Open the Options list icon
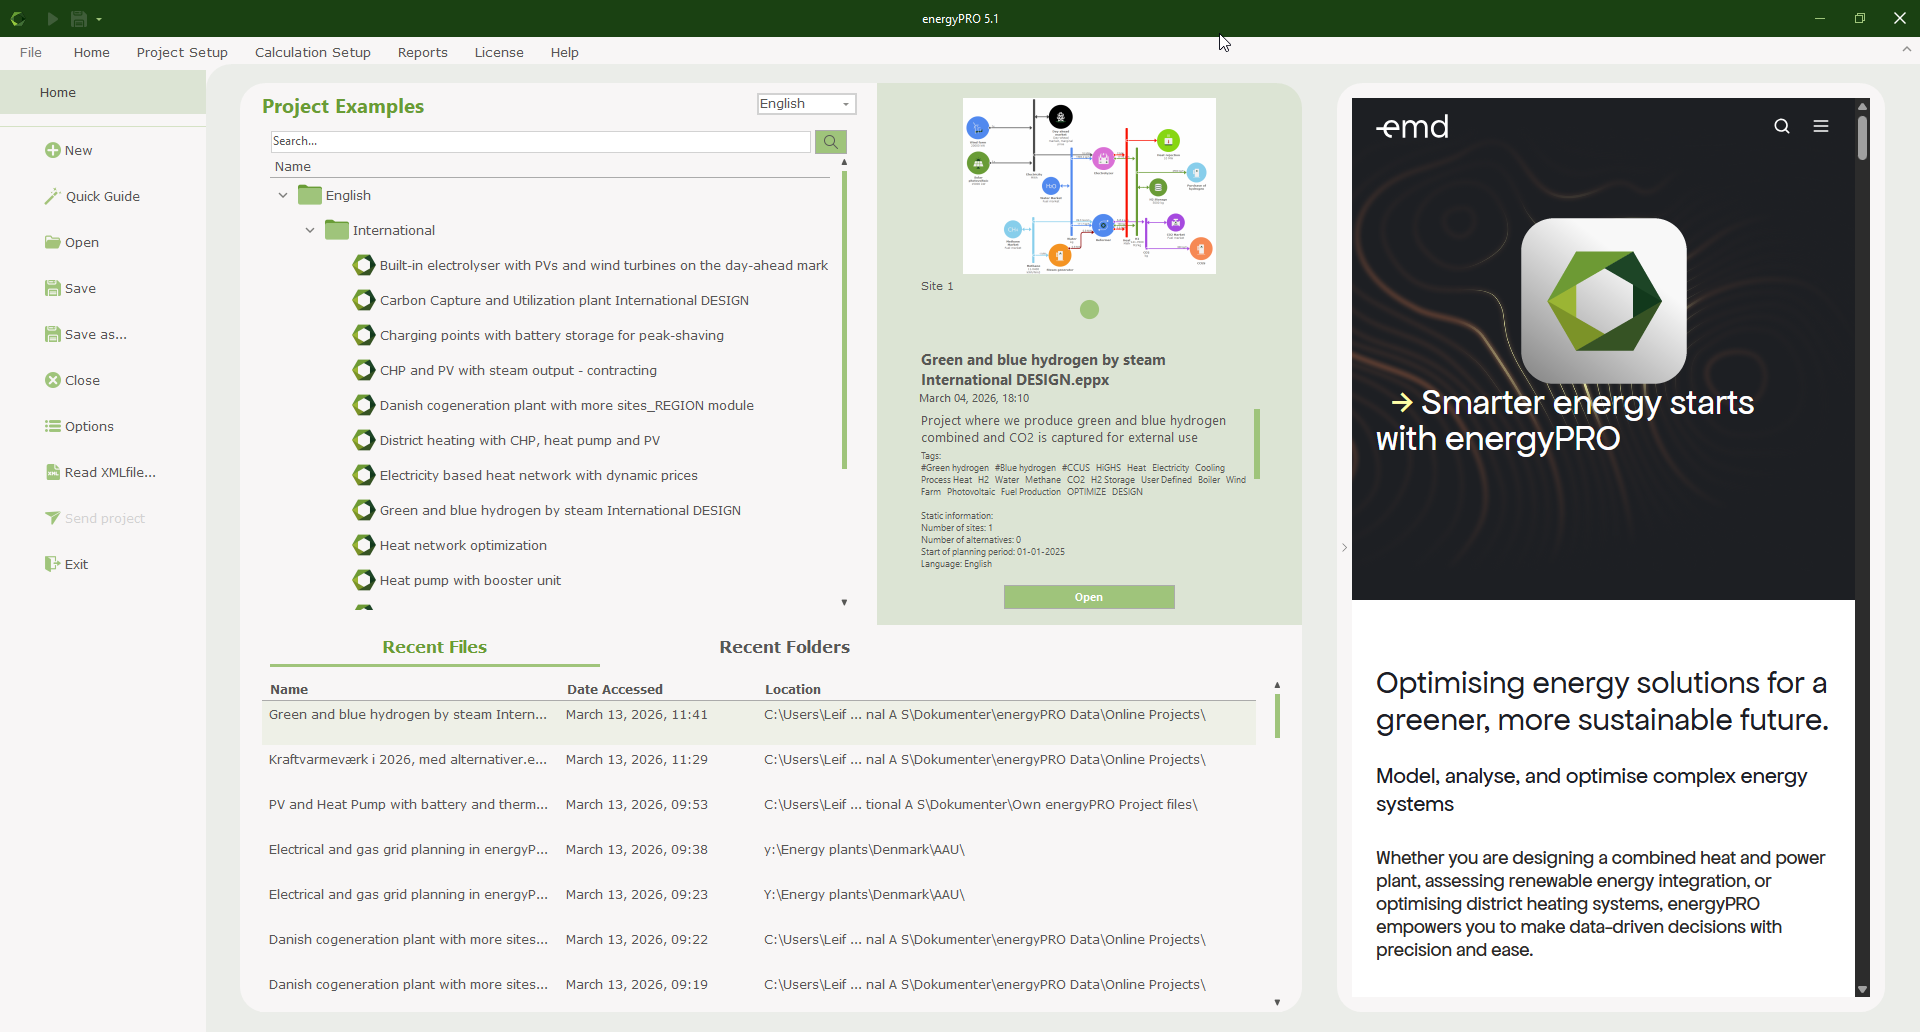Viewport: 1920px width, 1032px height. pyautogui.click(x=53, y=426)
